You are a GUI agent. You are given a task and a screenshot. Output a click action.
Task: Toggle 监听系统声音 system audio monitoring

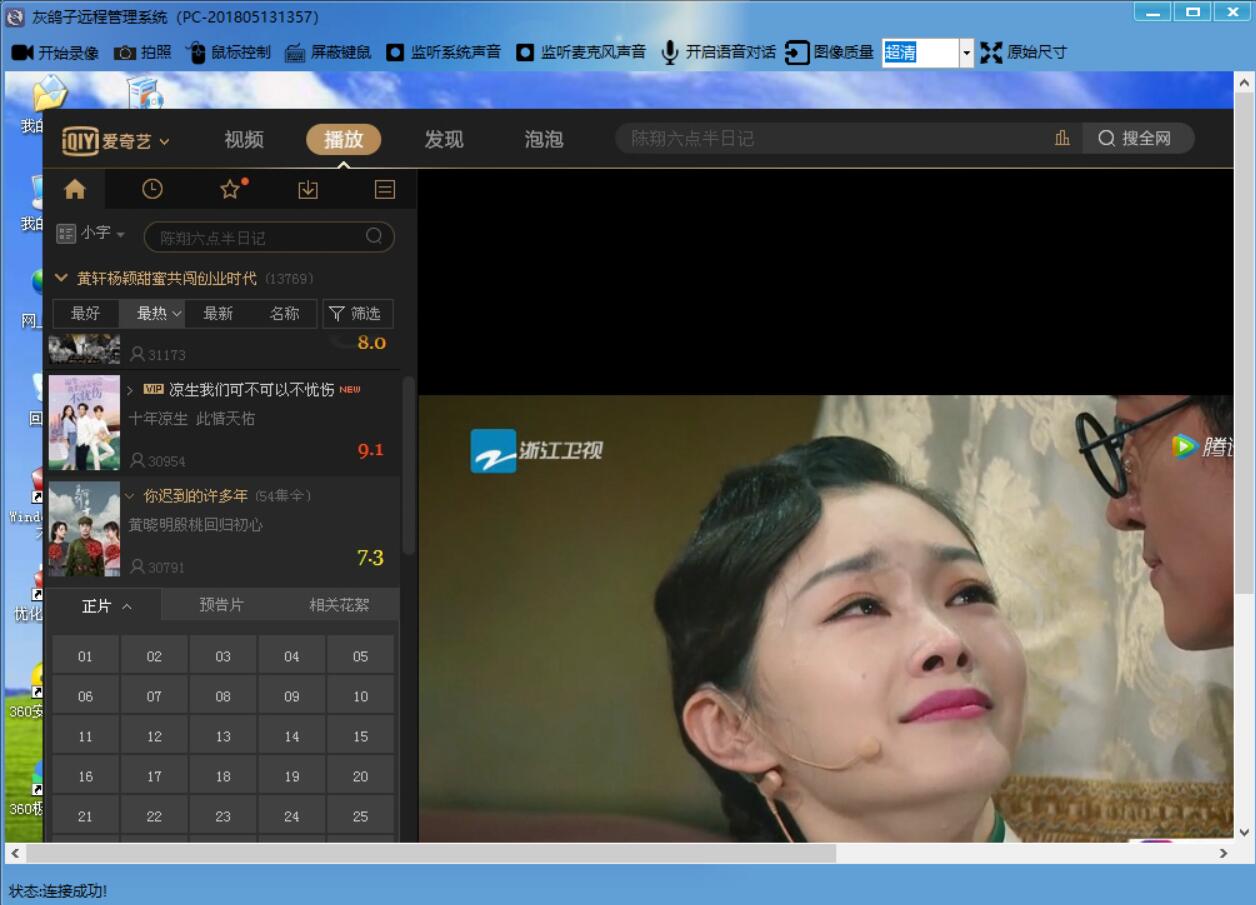point(443,53)
